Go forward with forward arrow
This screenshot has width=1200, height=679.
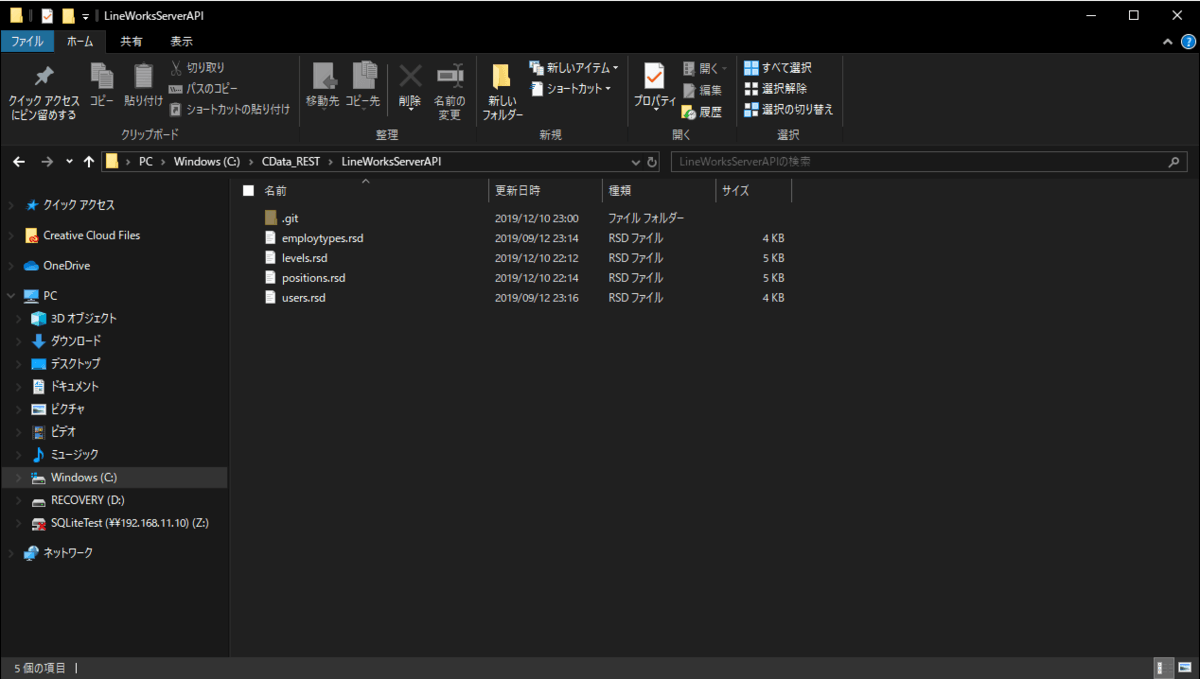[x=47, y=162]
